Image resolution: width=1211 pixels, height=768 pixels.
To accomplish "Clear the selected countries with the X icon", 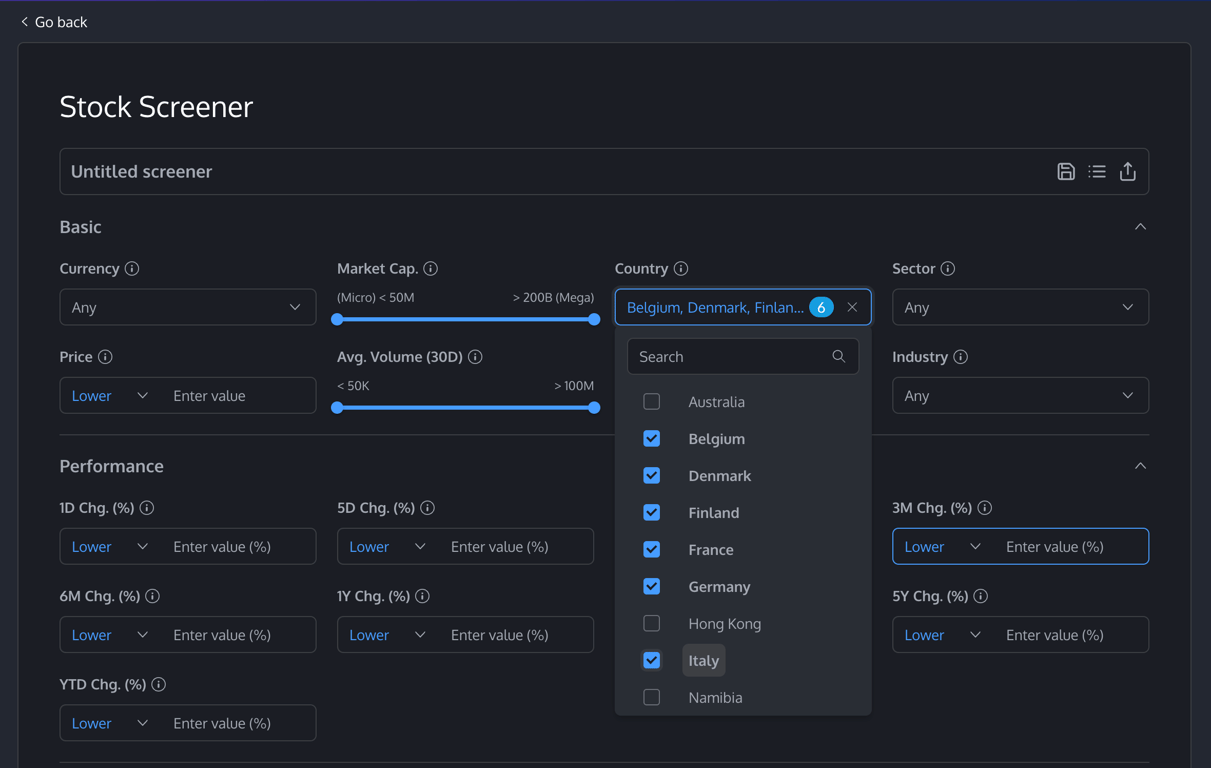I will pyautogui.click(x=852, y=307).
